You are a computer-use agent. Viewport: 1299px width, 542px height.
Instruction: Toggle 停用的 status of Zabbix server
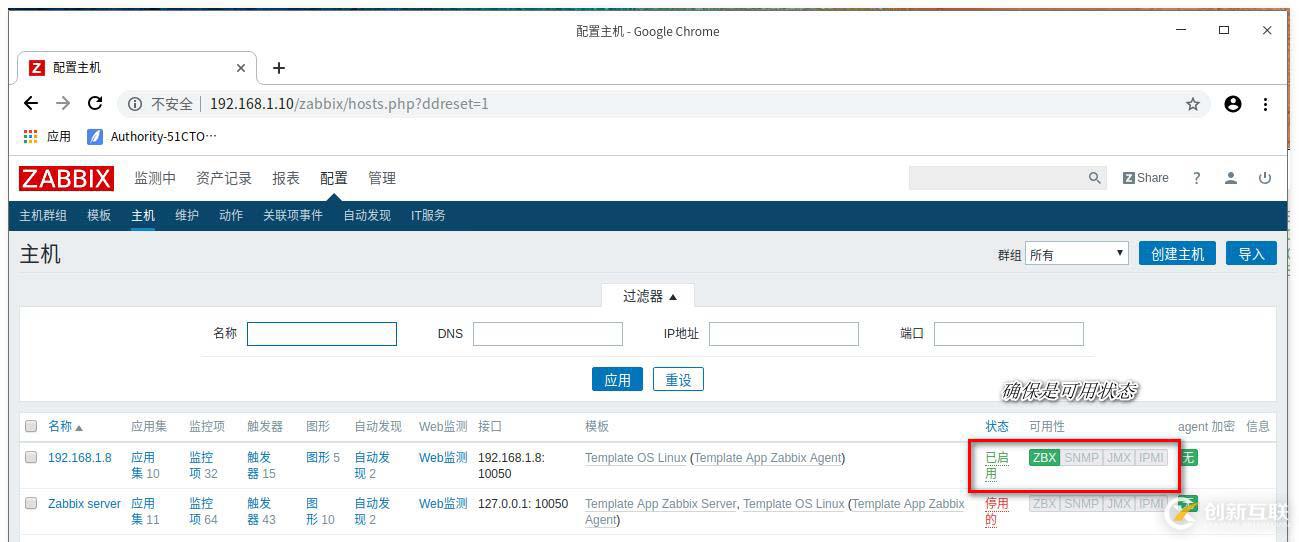pos(997,511)
